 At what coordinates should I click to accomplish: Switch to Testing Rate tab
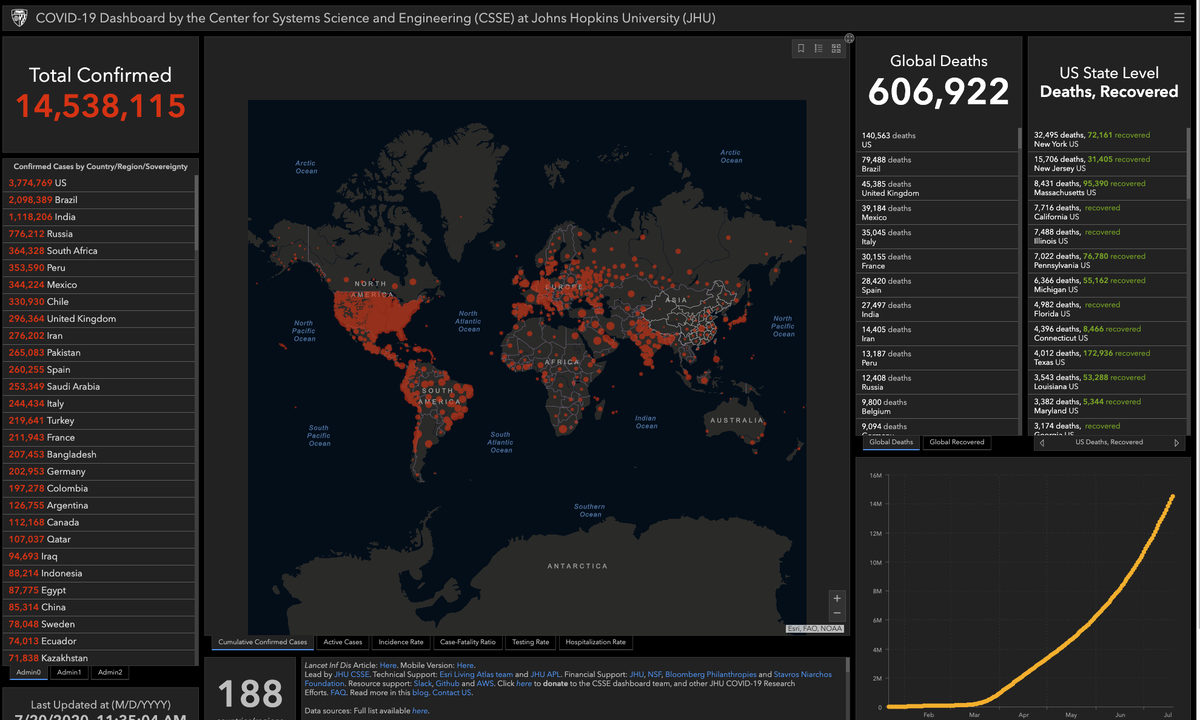(x=530, y=642)
